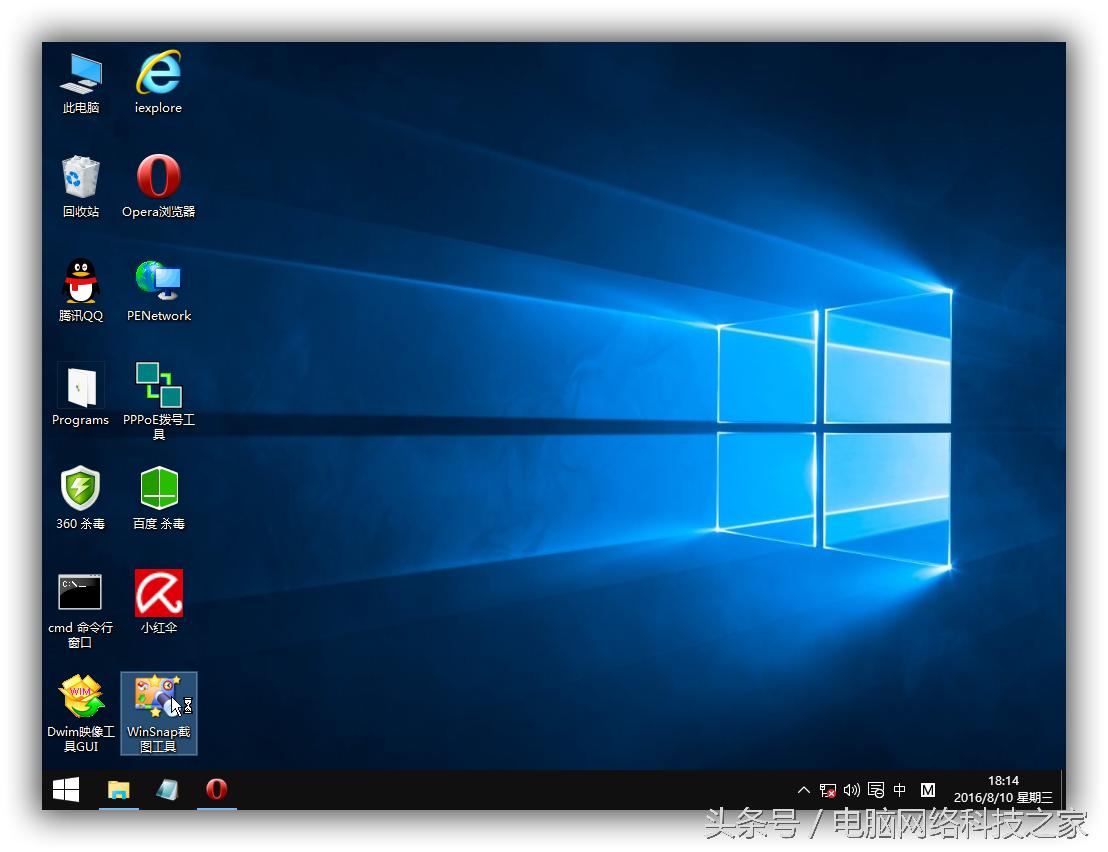Select the Programs folder icon

tap(81, 387)
